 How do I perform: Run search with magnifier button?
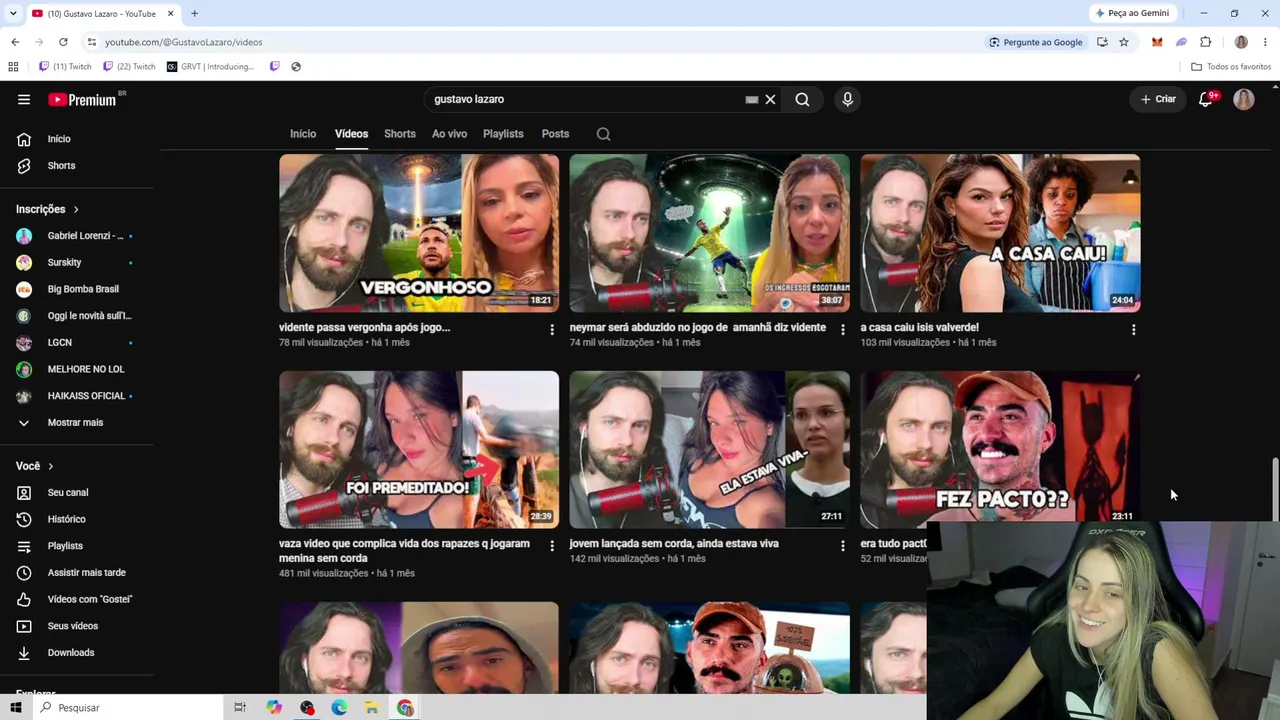coord(802,99)
